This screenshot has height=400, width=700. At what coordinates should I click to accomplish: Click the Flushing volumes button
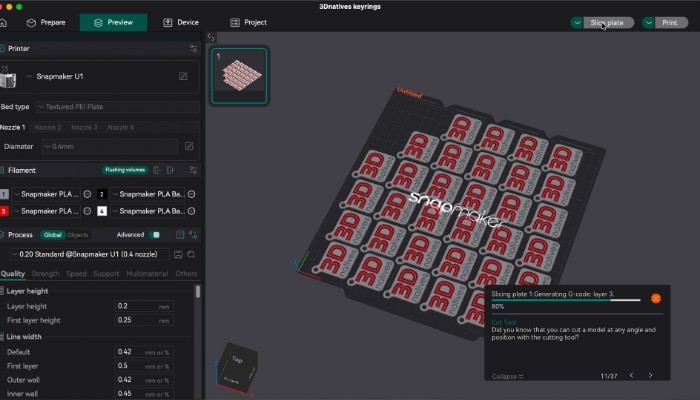click(127, 170)
